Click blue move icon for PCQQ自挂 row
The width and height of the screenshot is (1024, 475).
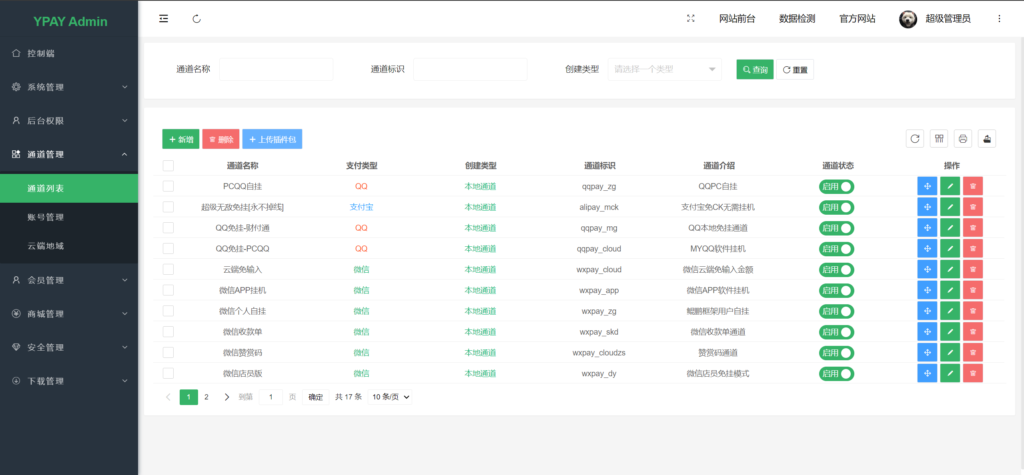(927, 186)
